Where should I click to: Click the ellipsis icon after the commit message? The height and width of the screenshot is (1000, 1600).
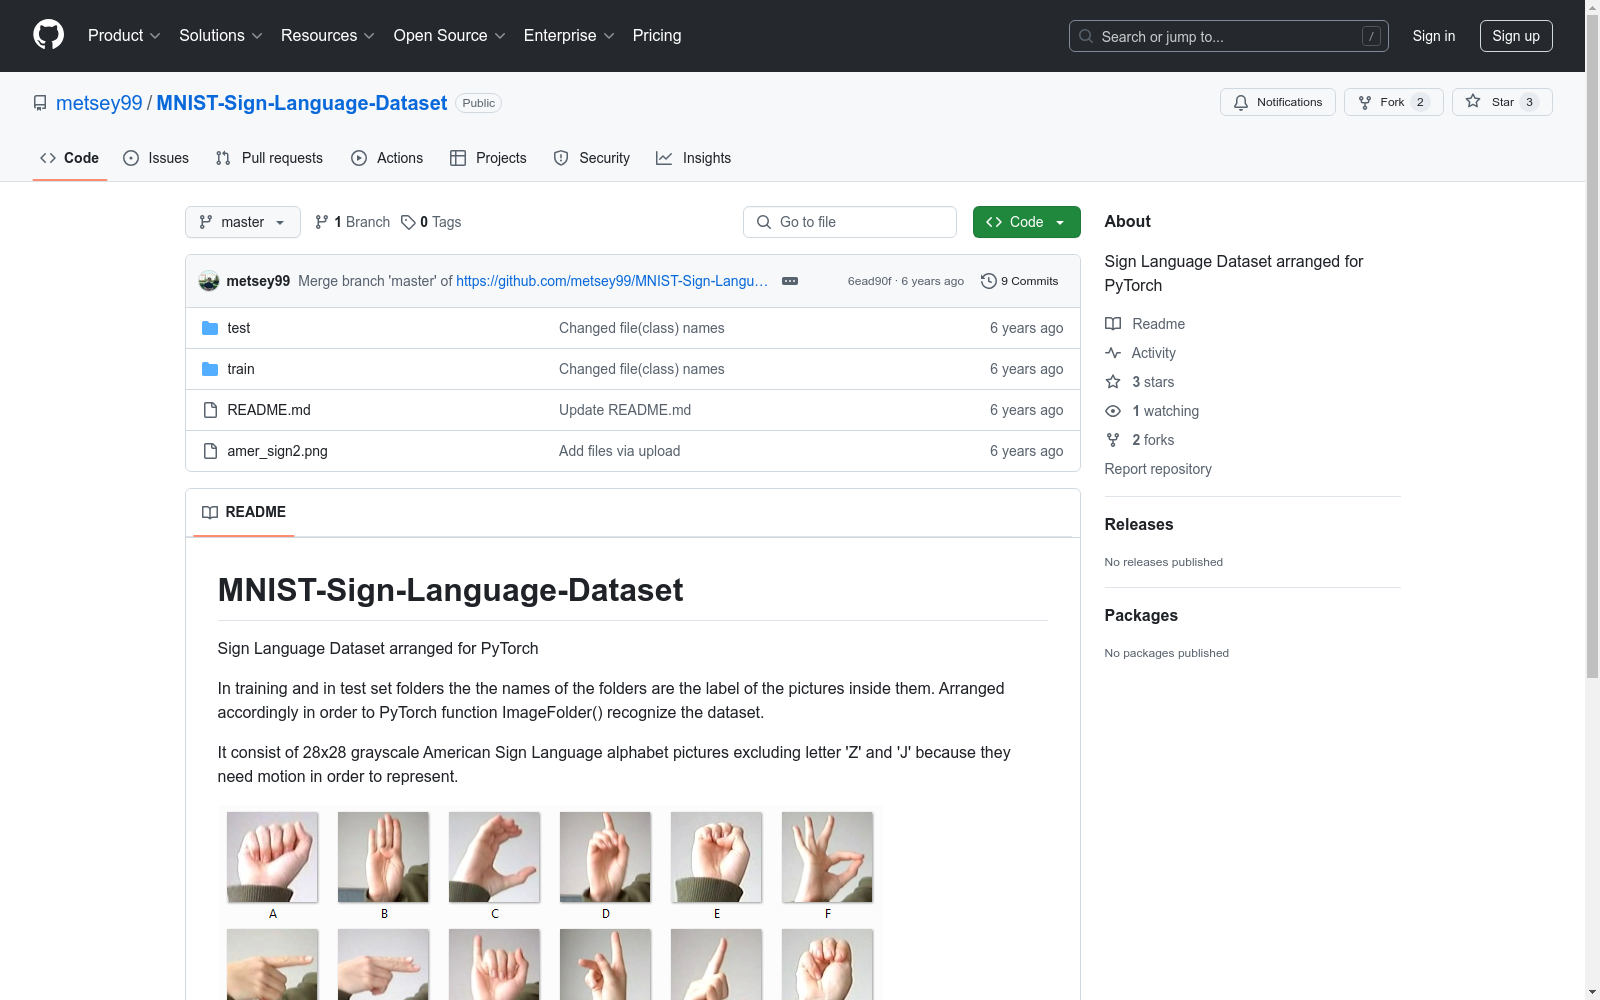pyautogui.click(x=789, y=281)
